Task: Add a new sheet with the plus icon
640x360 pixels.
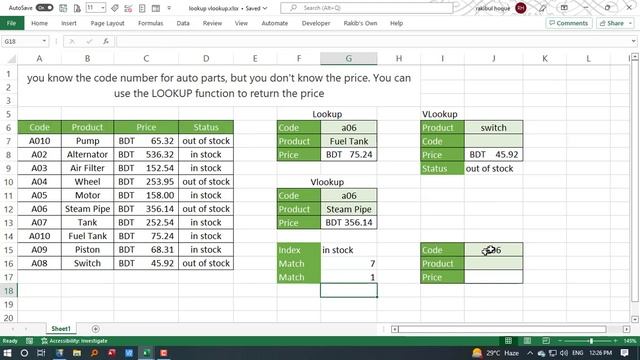Action: 96,329
